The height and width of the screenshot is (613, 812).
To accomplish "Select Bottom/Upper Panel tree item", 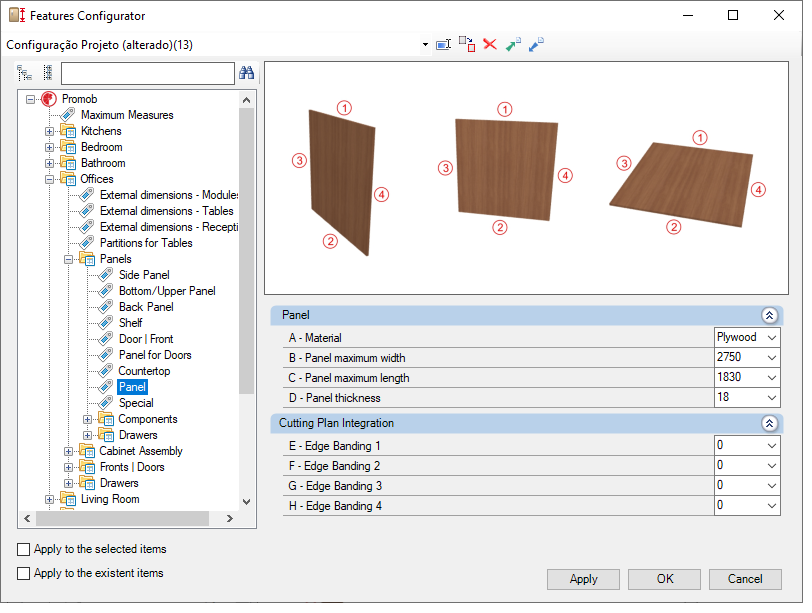I will coord(167,290).
